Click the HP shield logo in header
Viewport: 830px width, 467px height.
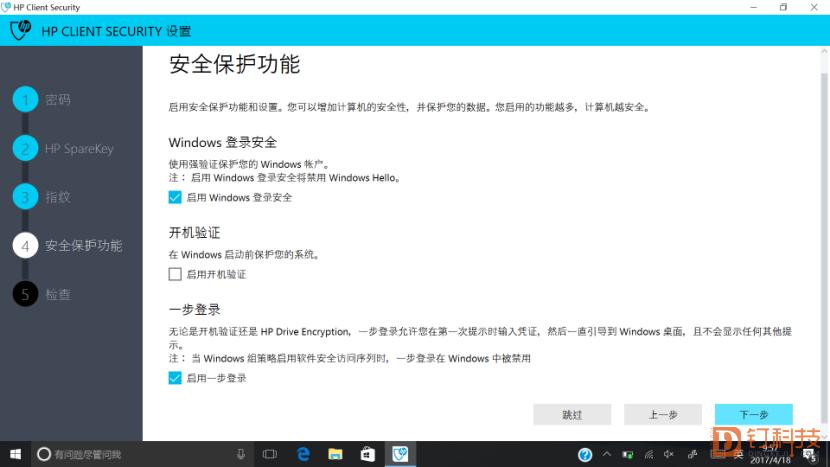[21, 30]
